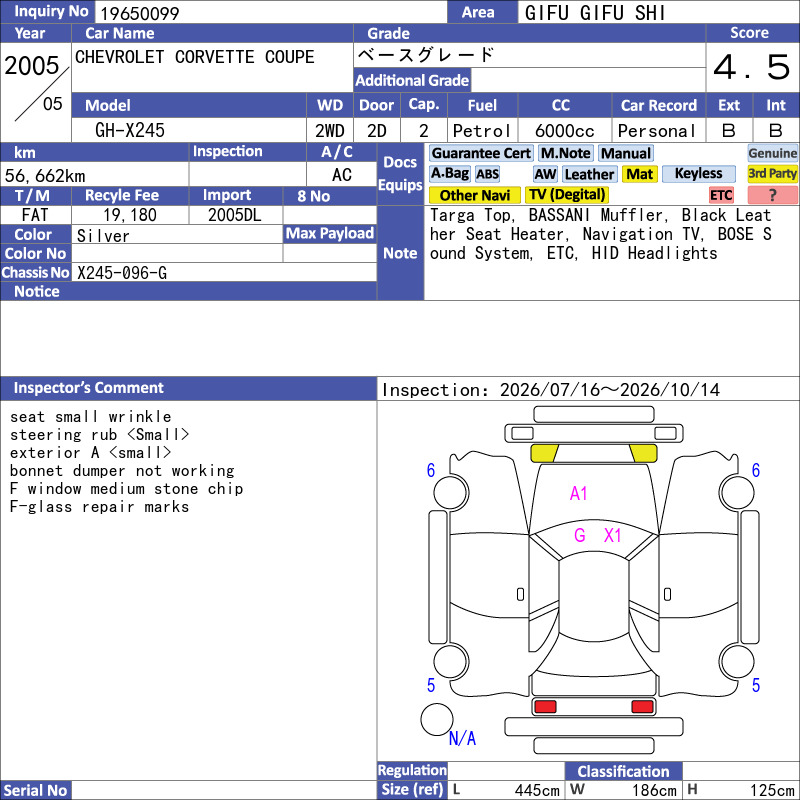Click the color value Silver
The width and height of the screenshot is (800, 800).
pos(103,236)
